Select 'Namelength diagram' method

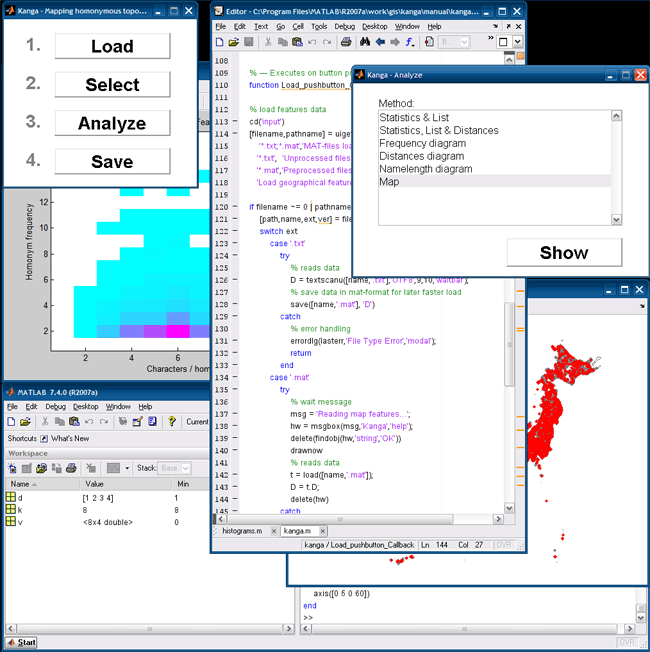coord(495,169)
